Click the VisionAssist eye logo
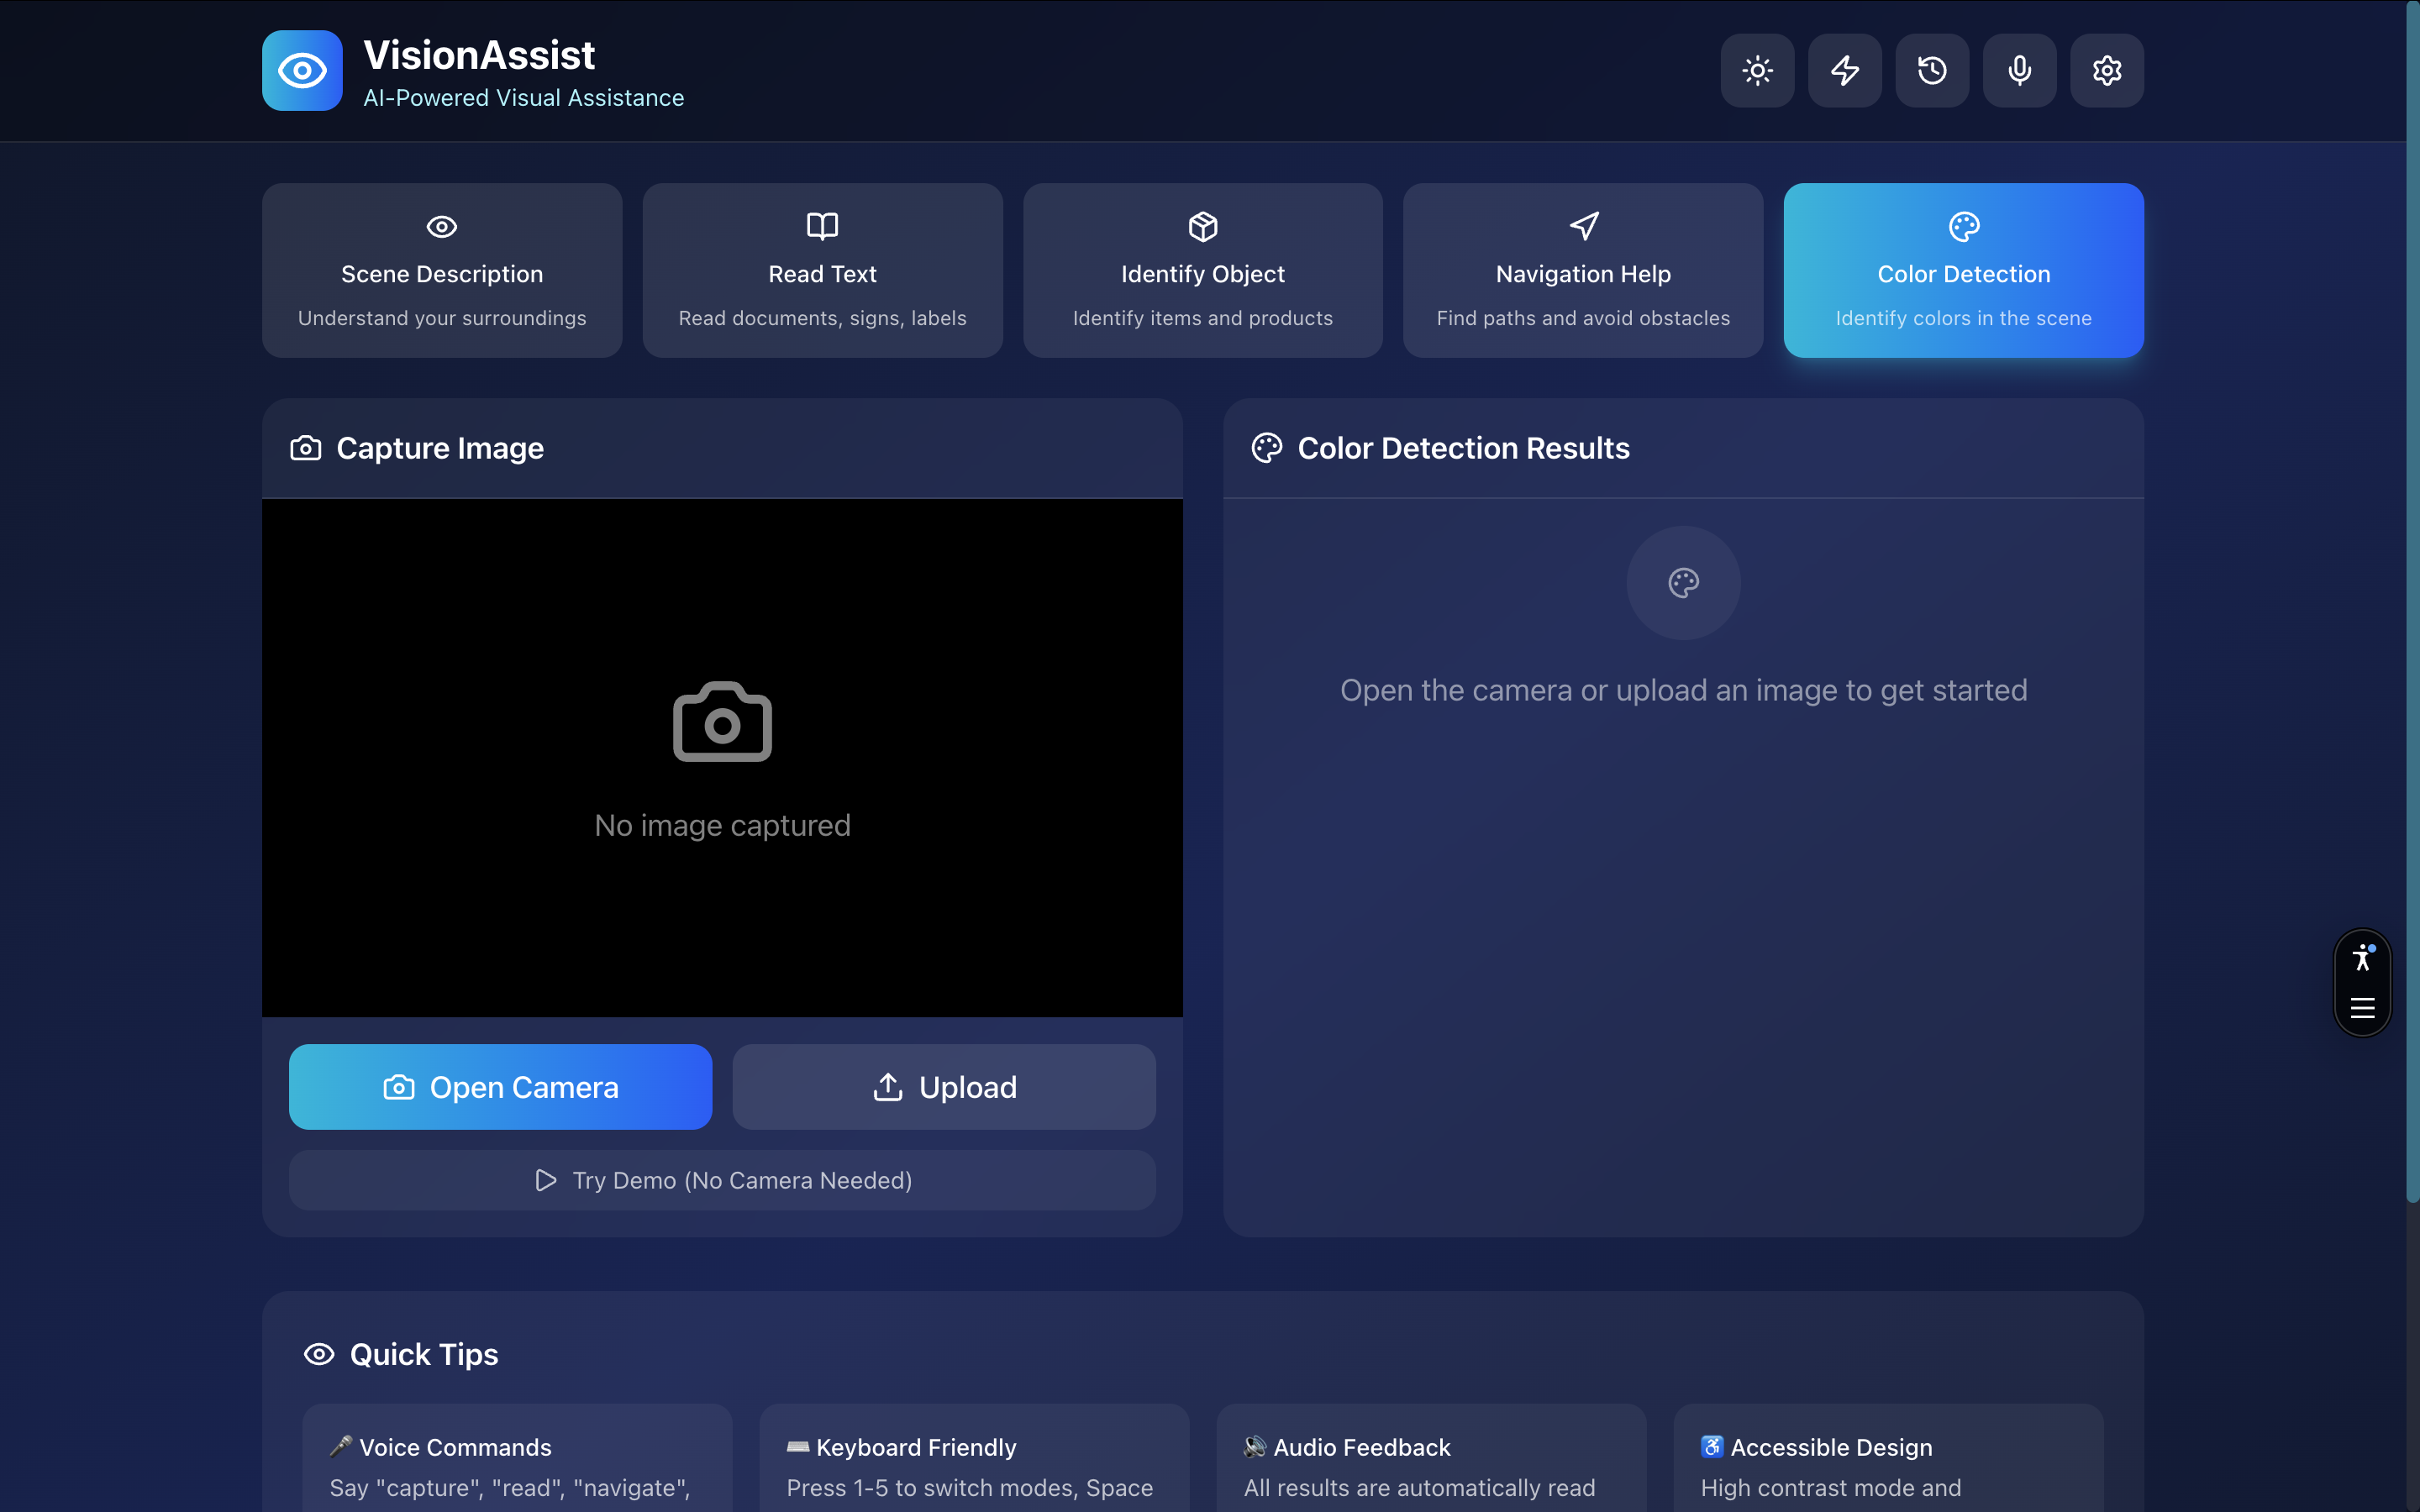The height and width of the screenshot is (1512, 2420). coord(302,70)
